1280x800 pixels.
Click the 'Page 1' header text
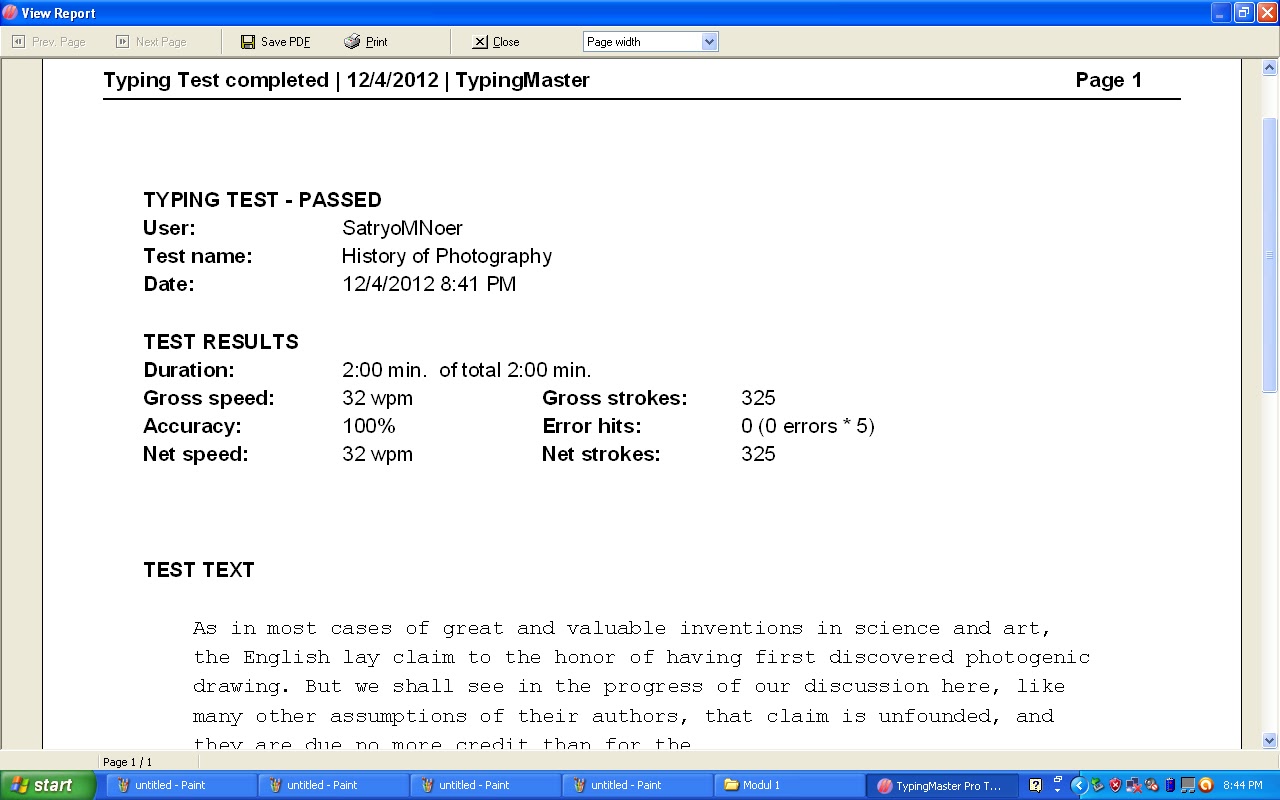(x=1109, y=80)
